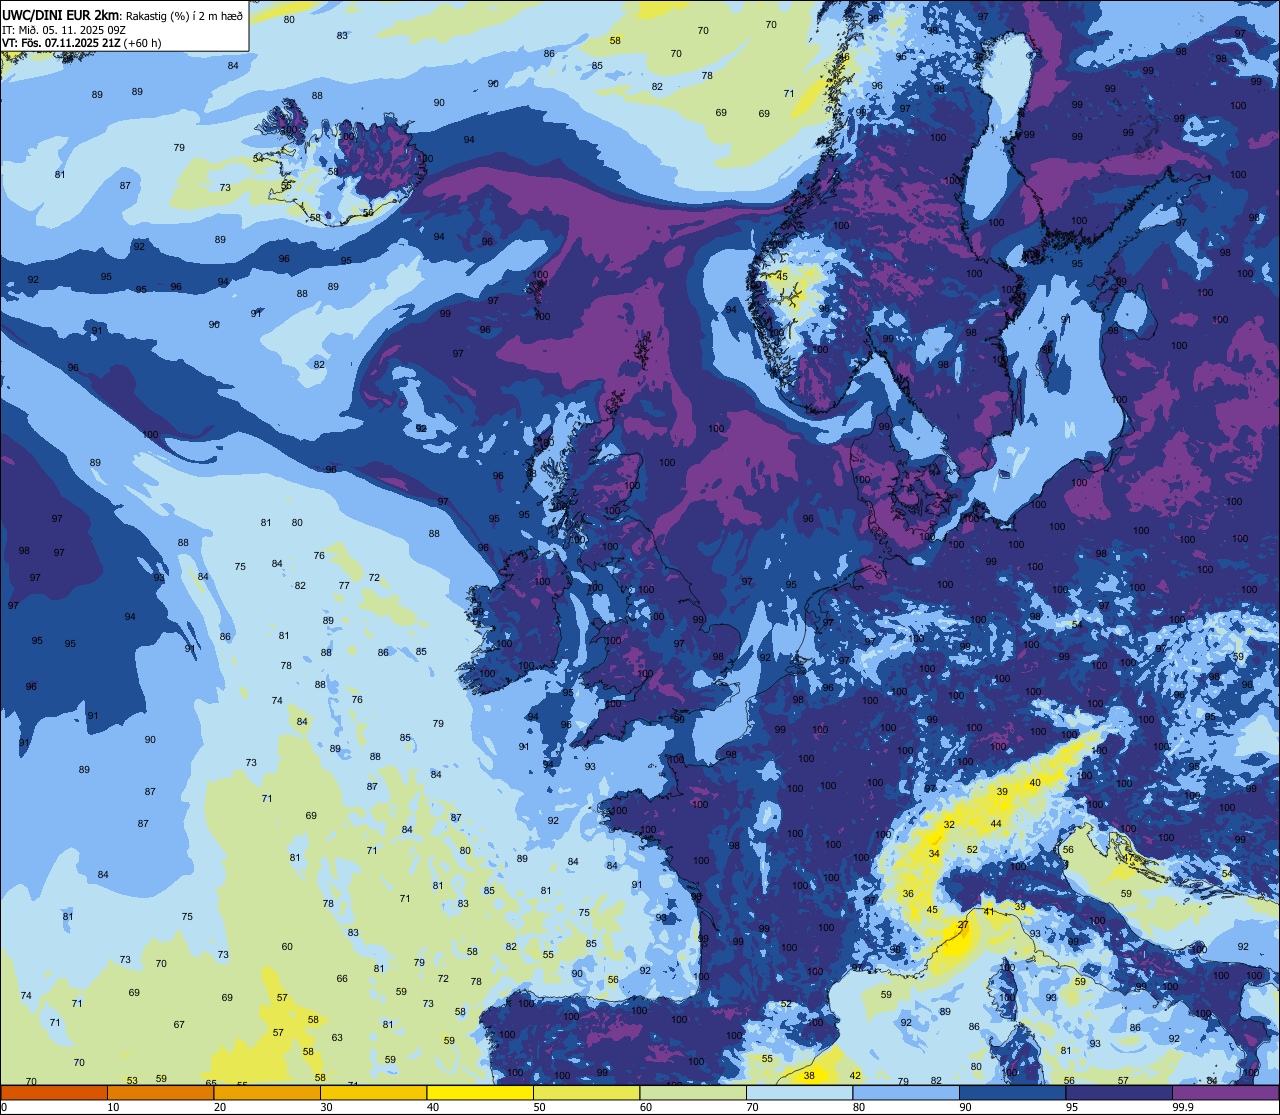Click the legend scale label 40

point(433,1107)
